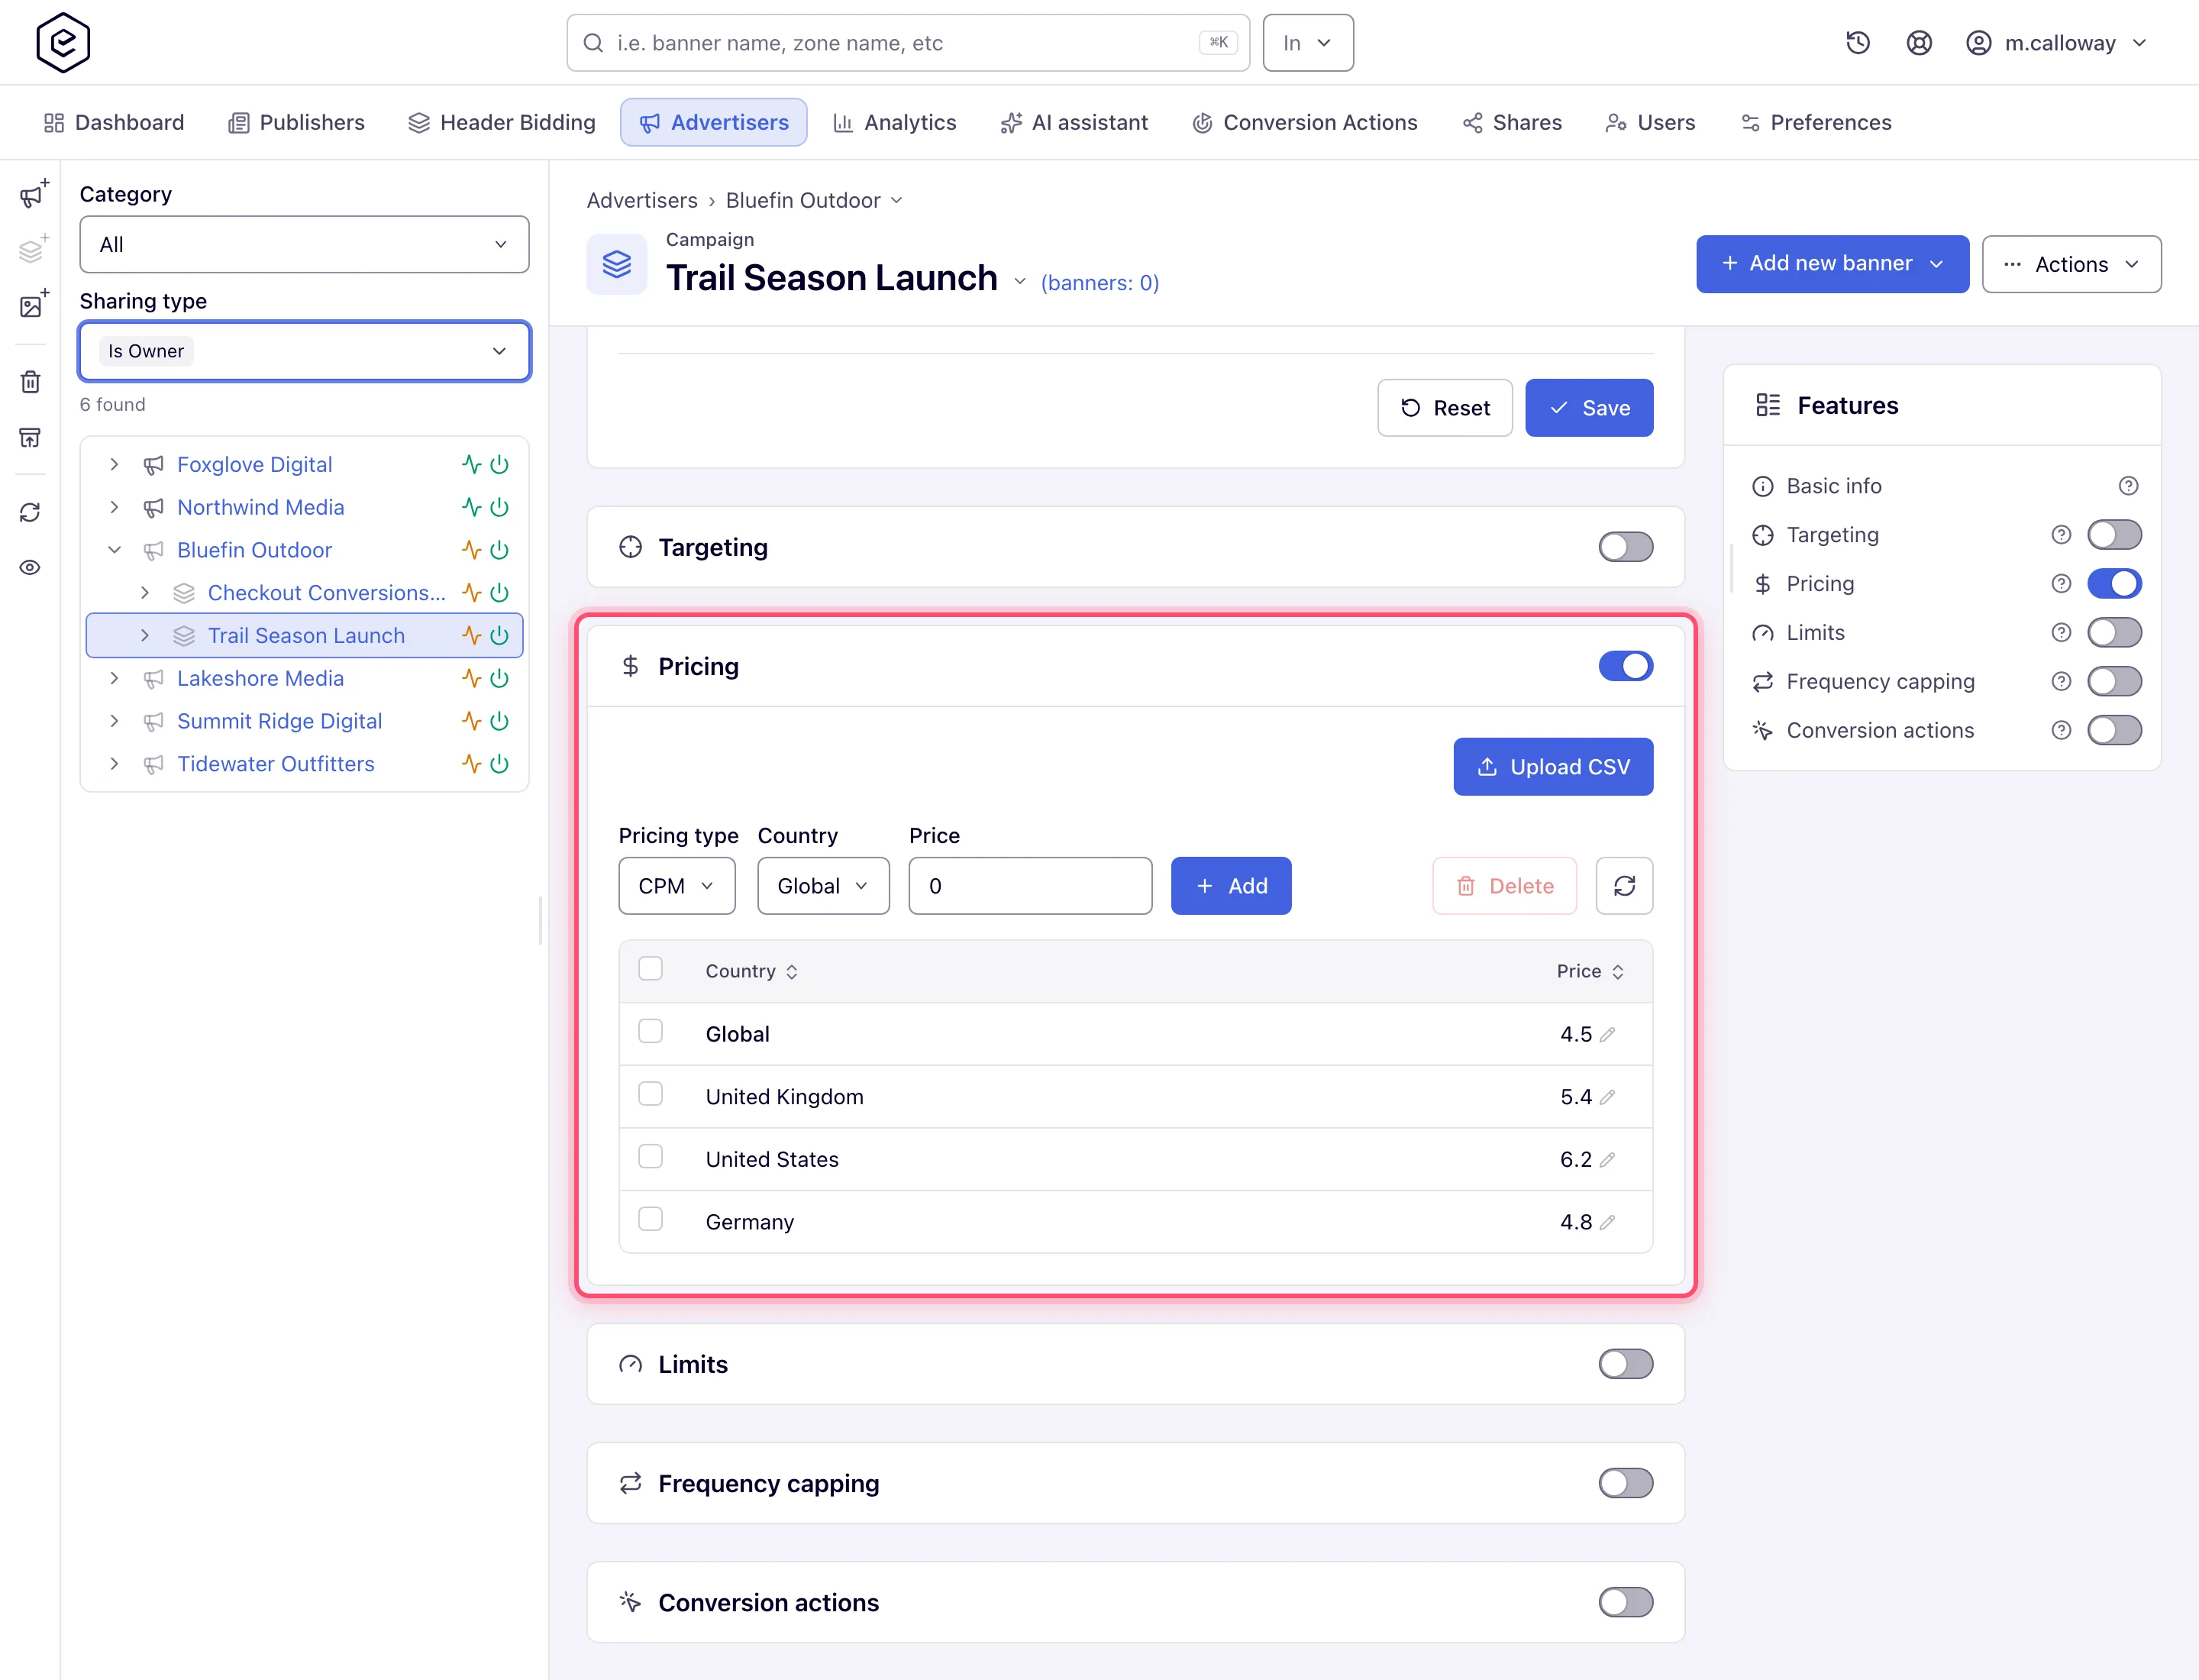This screenshot has height=1680, width=2199.
Task: Check the Germany row checkbox
Action: point(650,1219)
